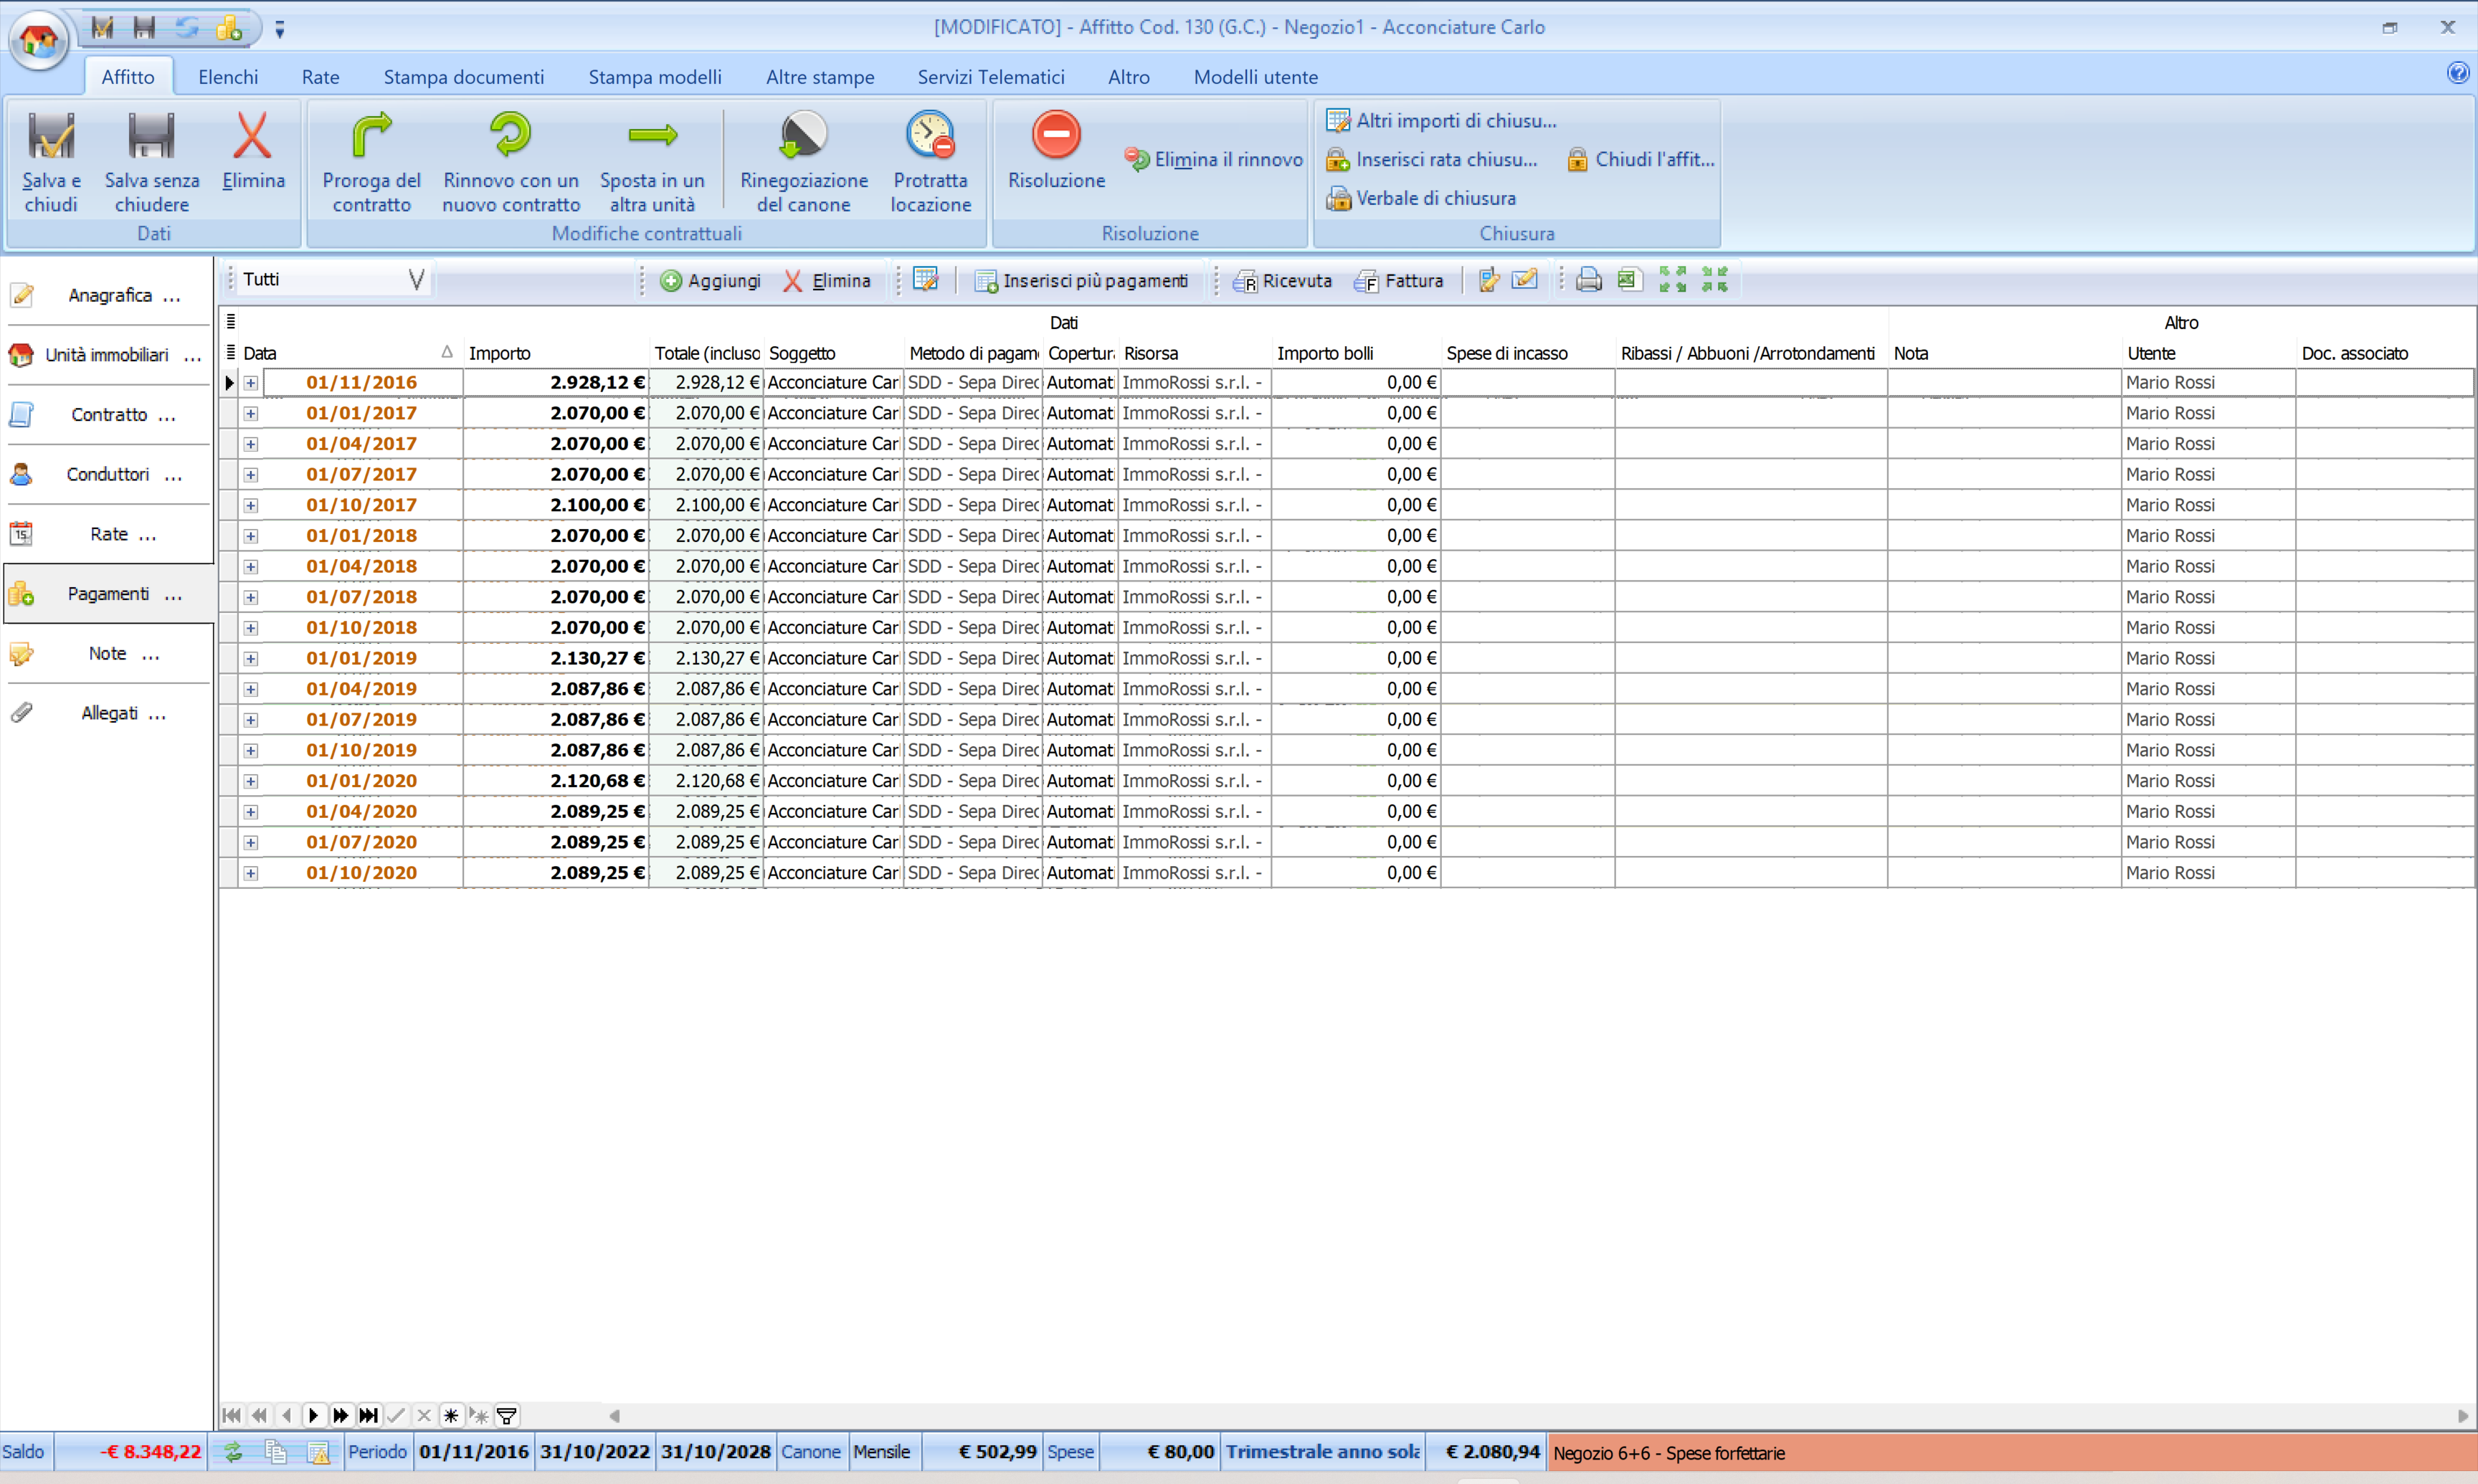Click Chiudi l'affitto button
The image size is (2478, 1484).
1640,159
